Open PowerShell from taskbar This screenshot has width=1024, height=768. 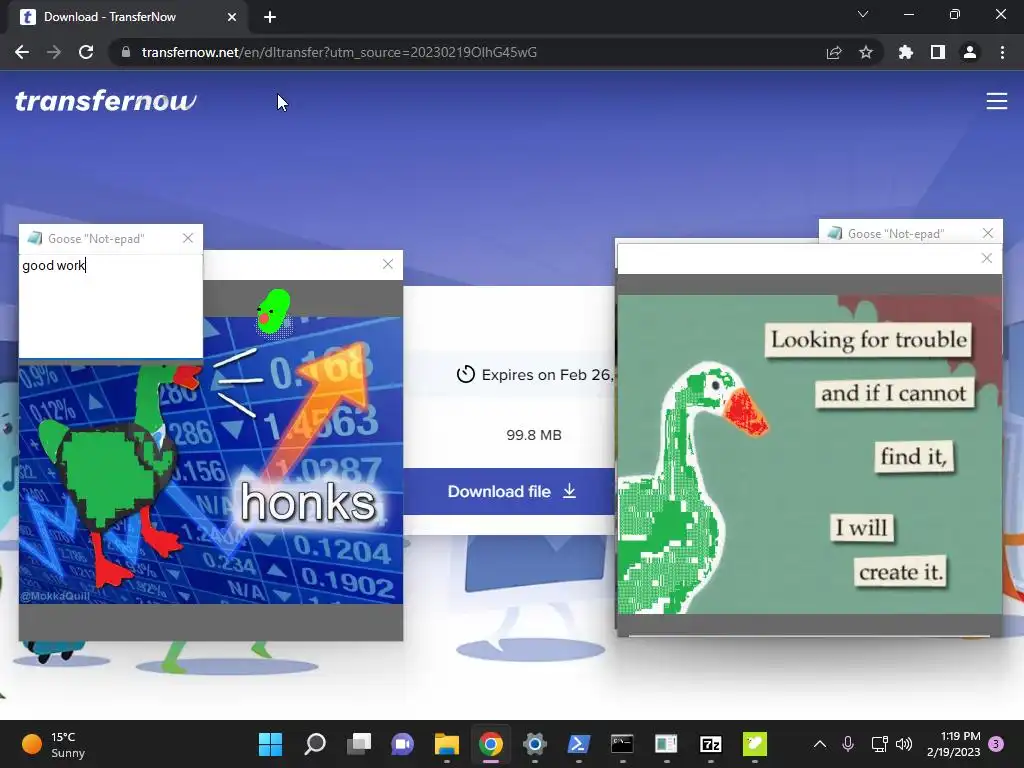(579, 744)
